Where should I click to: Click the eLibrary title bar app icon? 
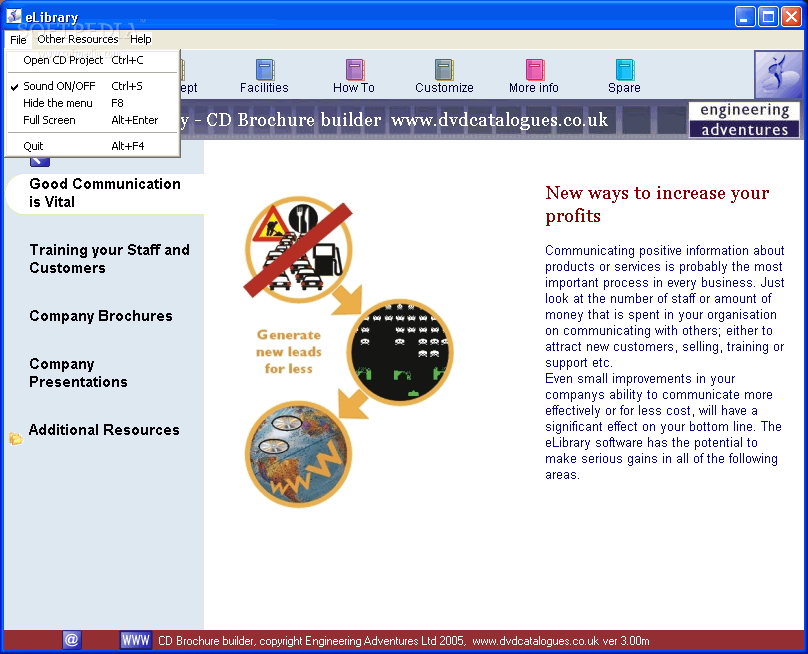tap(14, 16)
